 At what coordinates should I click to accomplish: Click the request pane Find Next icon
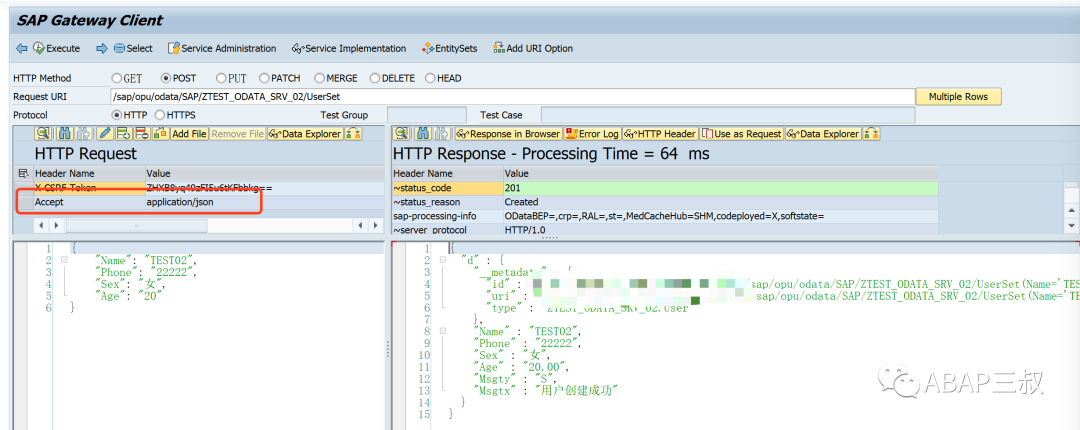point(83,134)
